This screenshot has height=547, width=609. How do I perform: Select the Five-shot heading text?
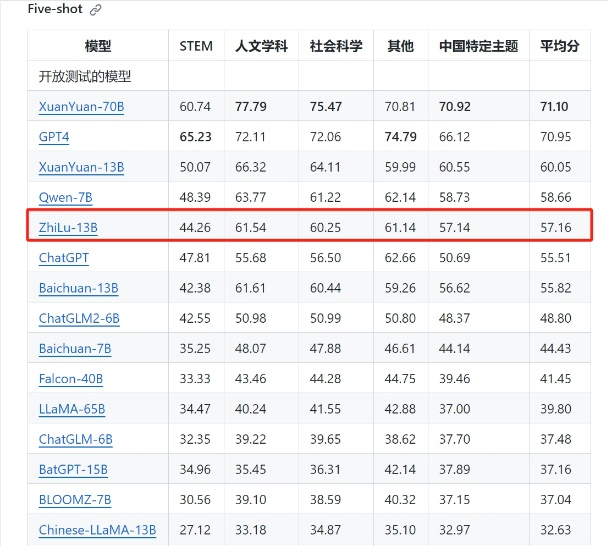pos(55,9)
